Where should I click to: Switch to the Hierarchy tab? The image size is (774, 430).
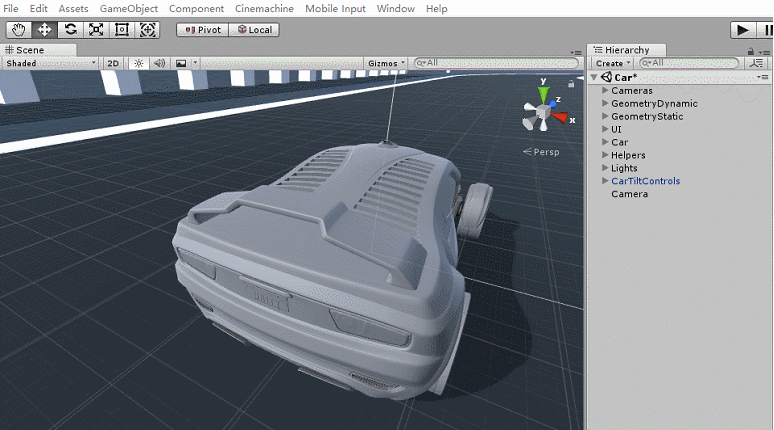pos(627,50)
